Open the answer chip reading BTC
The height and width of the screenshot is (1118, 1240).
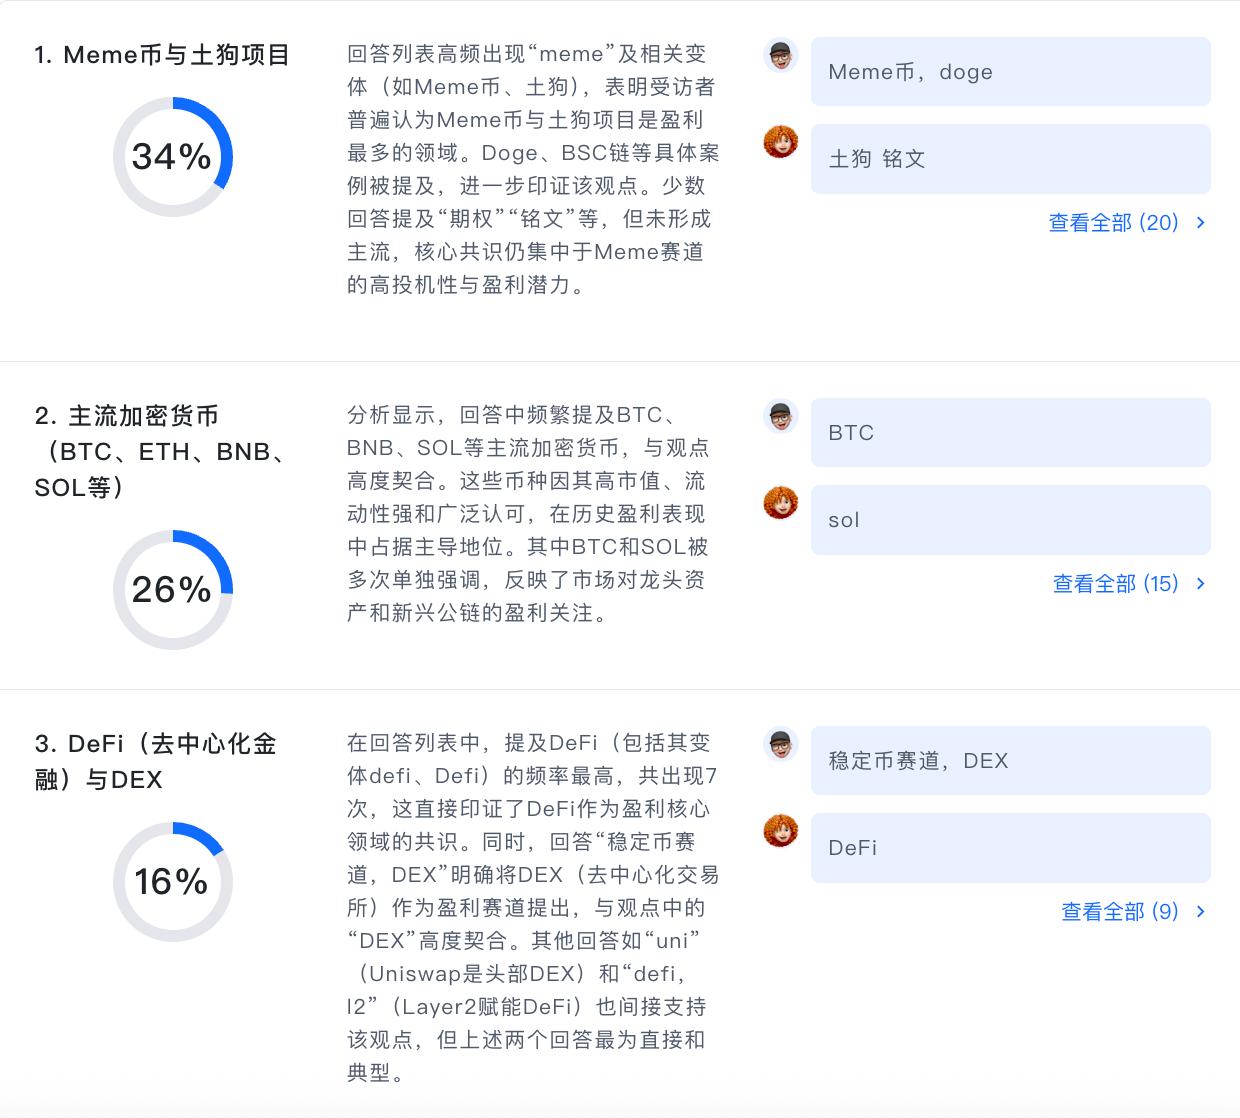tap(1010, 432)
